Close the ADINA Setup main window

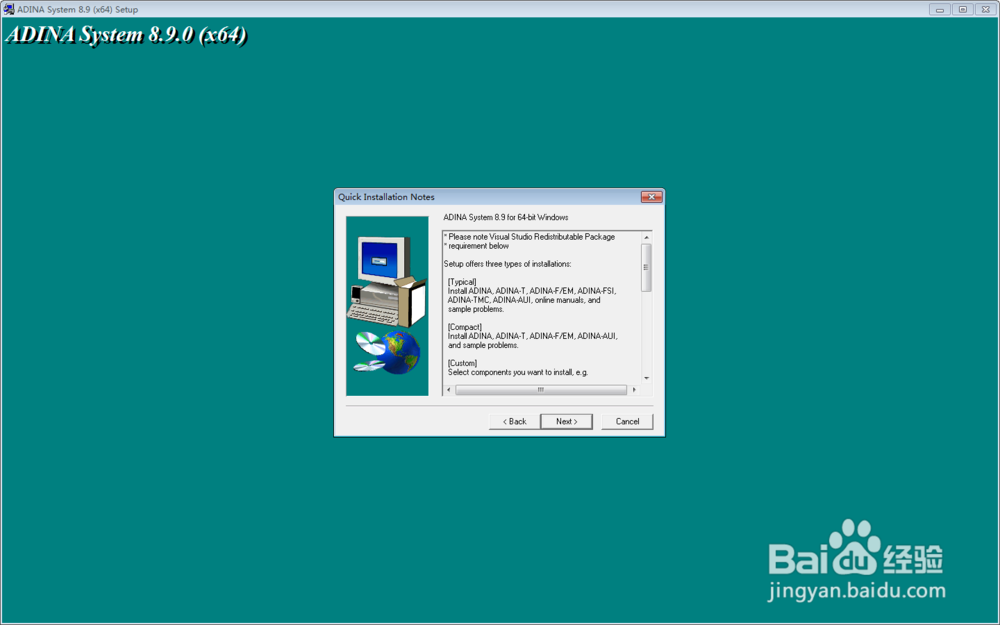pos(986,10)
